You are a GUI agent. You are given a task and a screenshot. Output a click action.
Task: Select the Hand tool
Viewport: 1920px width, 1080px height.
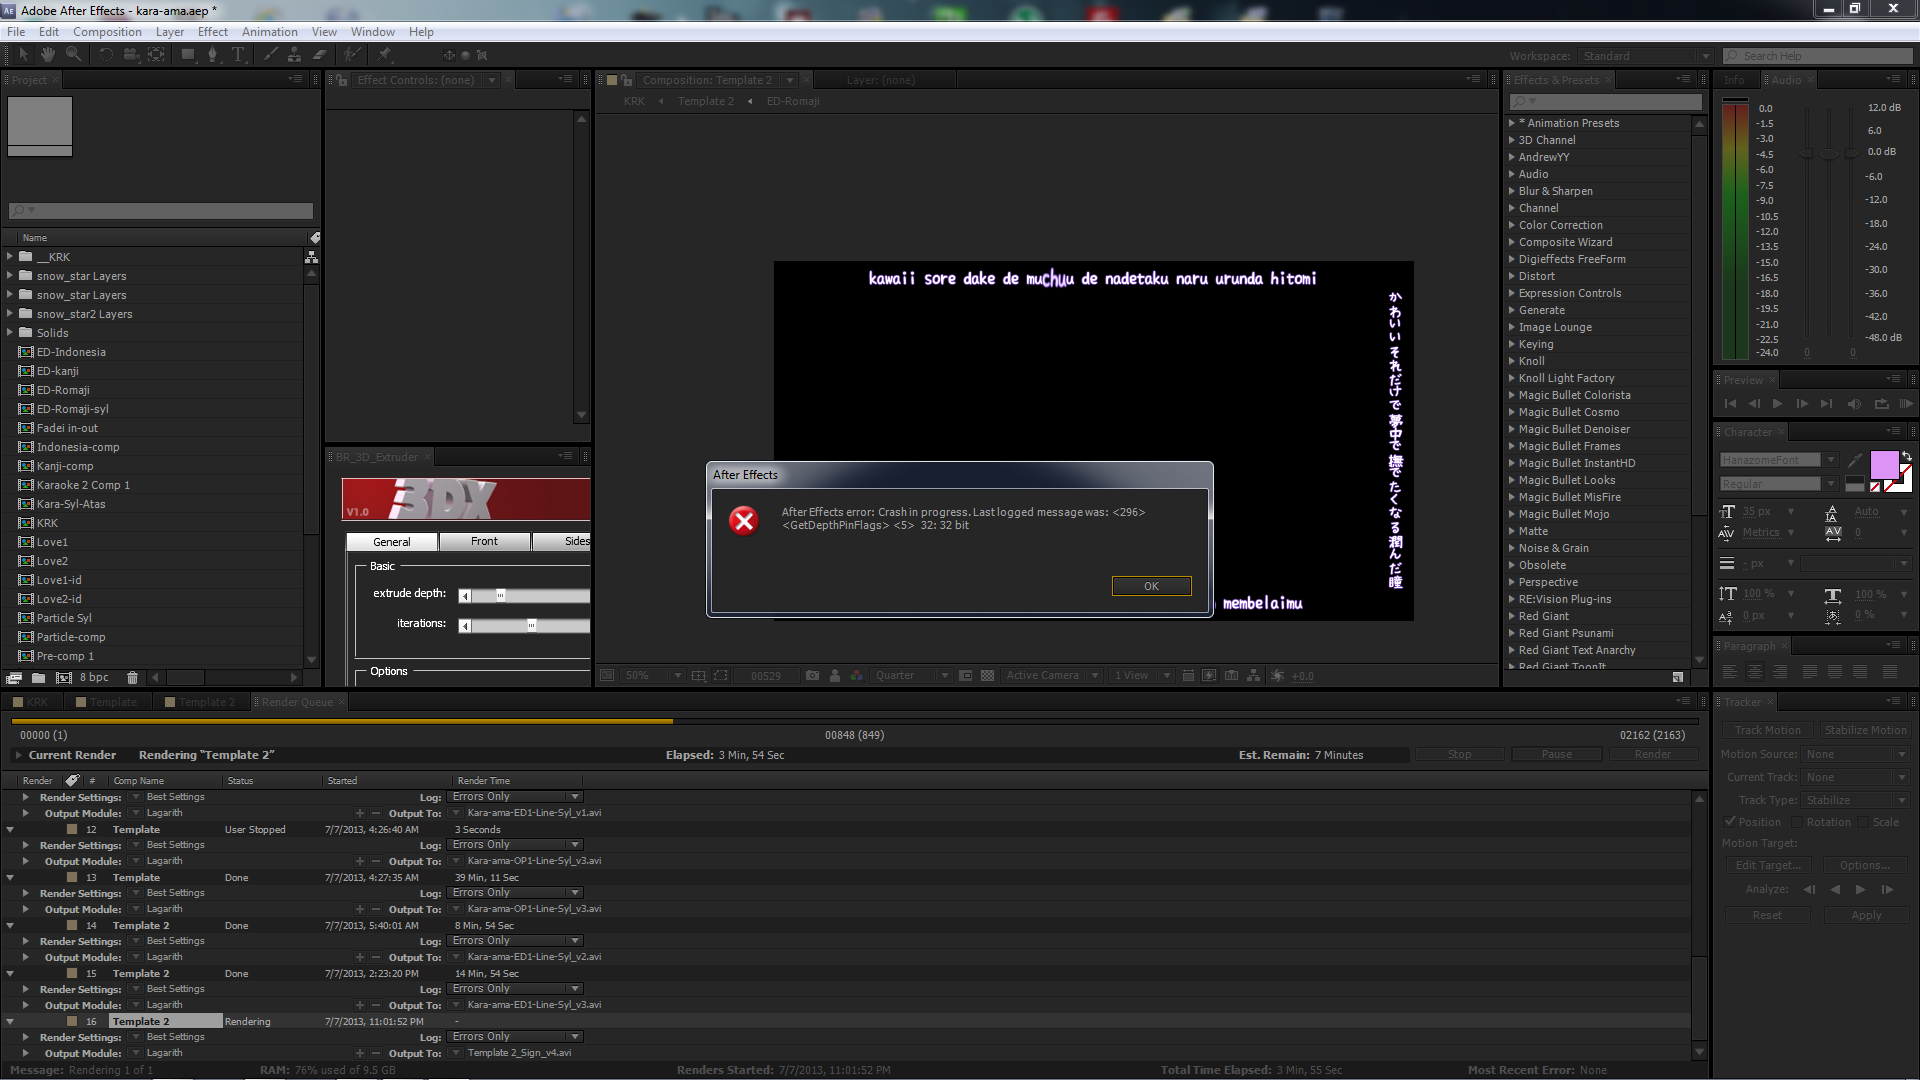coord(48,54)
